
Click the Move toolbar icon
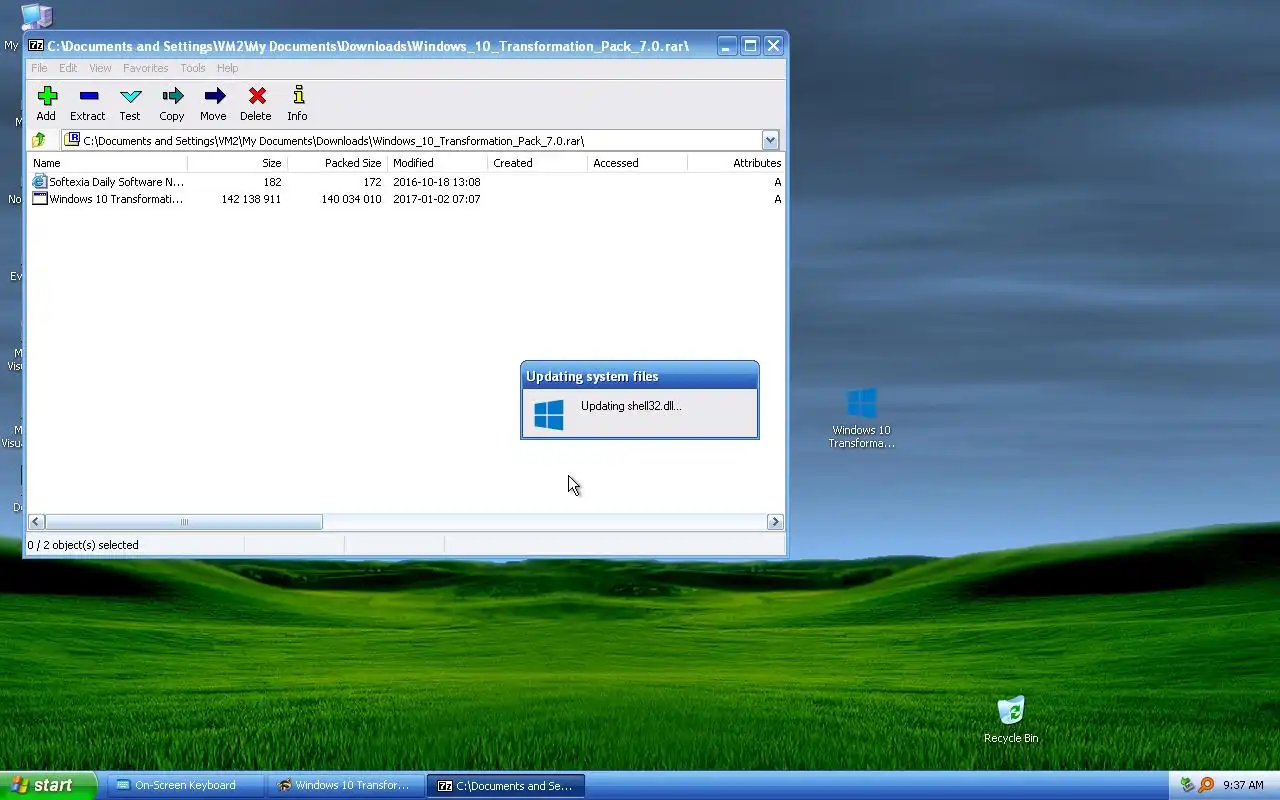pos(214,96)
